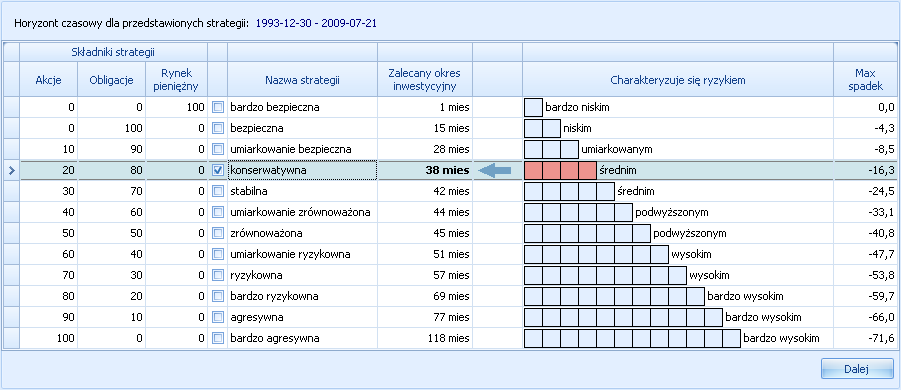Check the ryzykowna strategy checkbox

click(218, 275)
